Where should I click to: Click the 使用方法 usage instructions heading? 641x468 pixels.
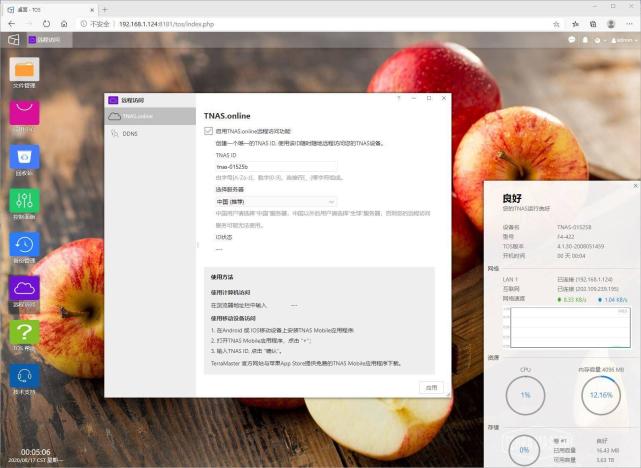tap(222, 277)
